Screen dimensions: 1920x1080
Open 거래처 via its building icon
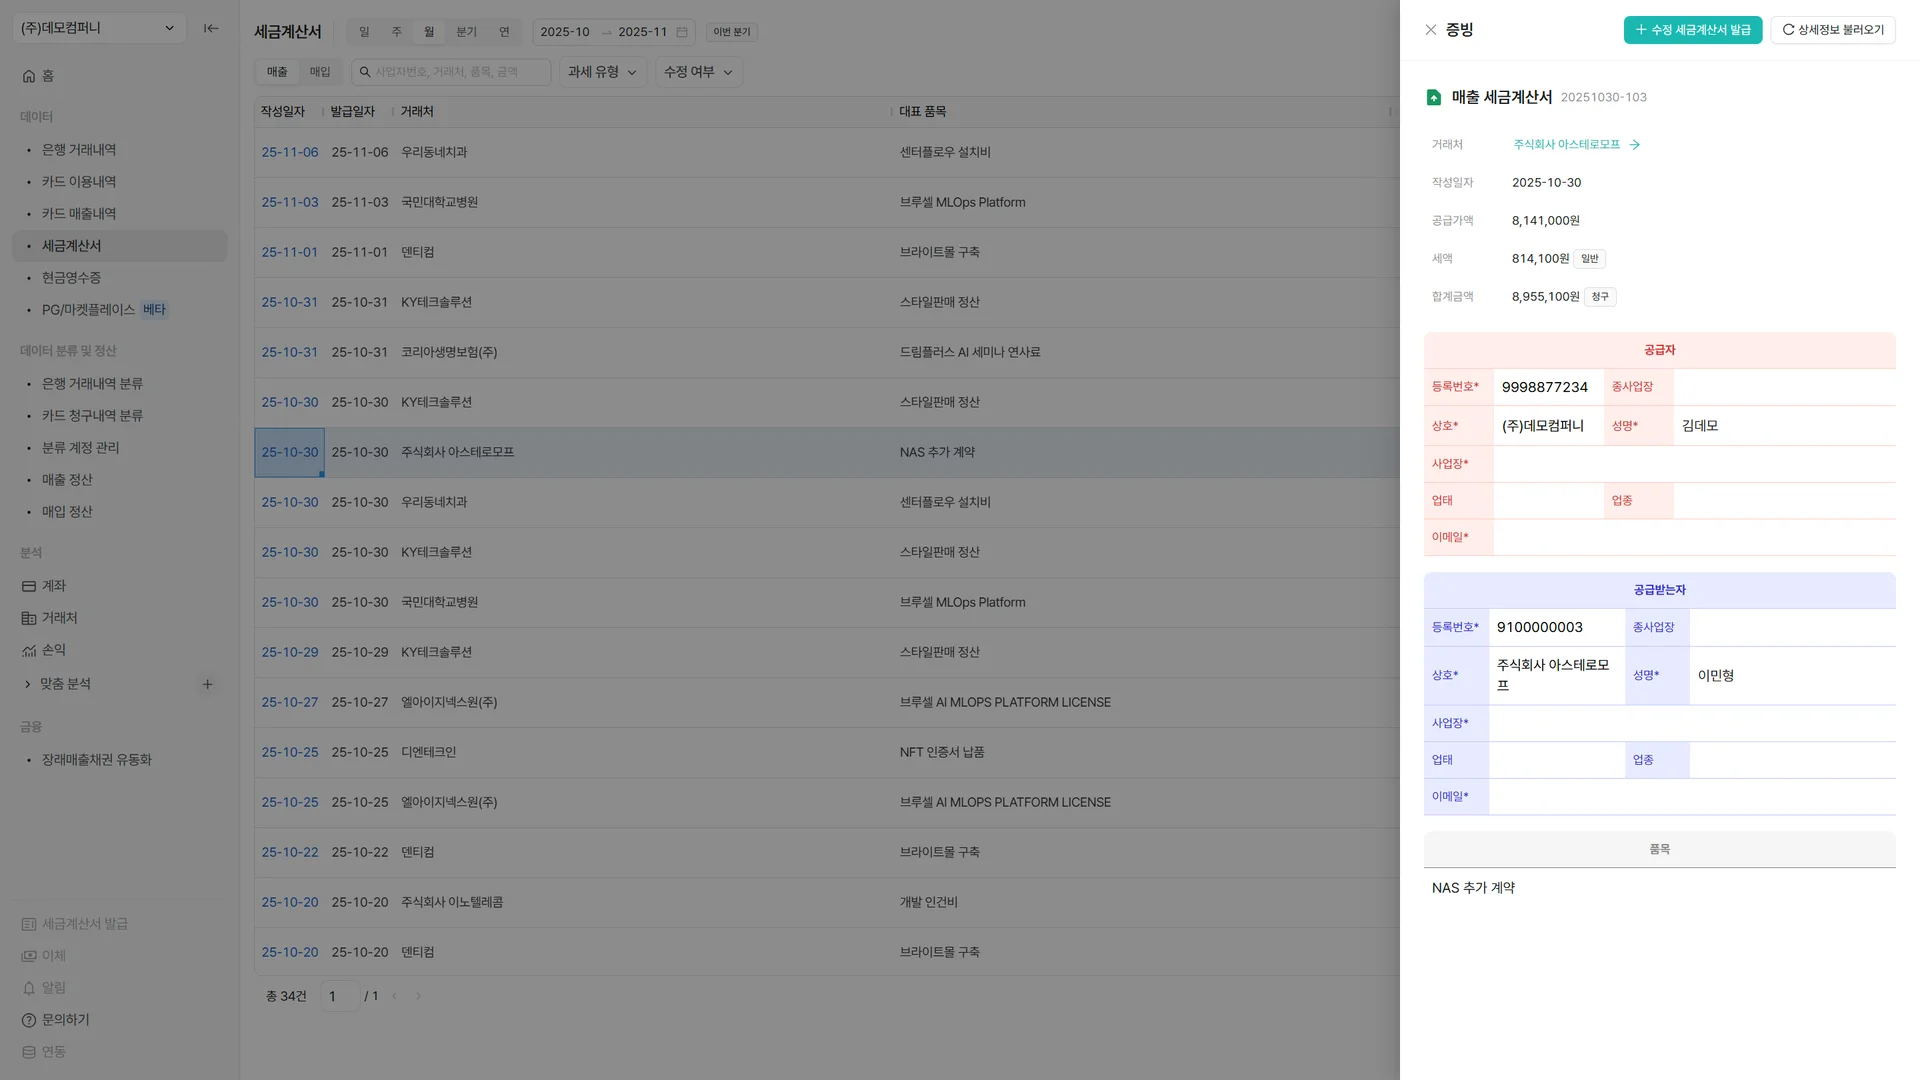pos(29,618)
